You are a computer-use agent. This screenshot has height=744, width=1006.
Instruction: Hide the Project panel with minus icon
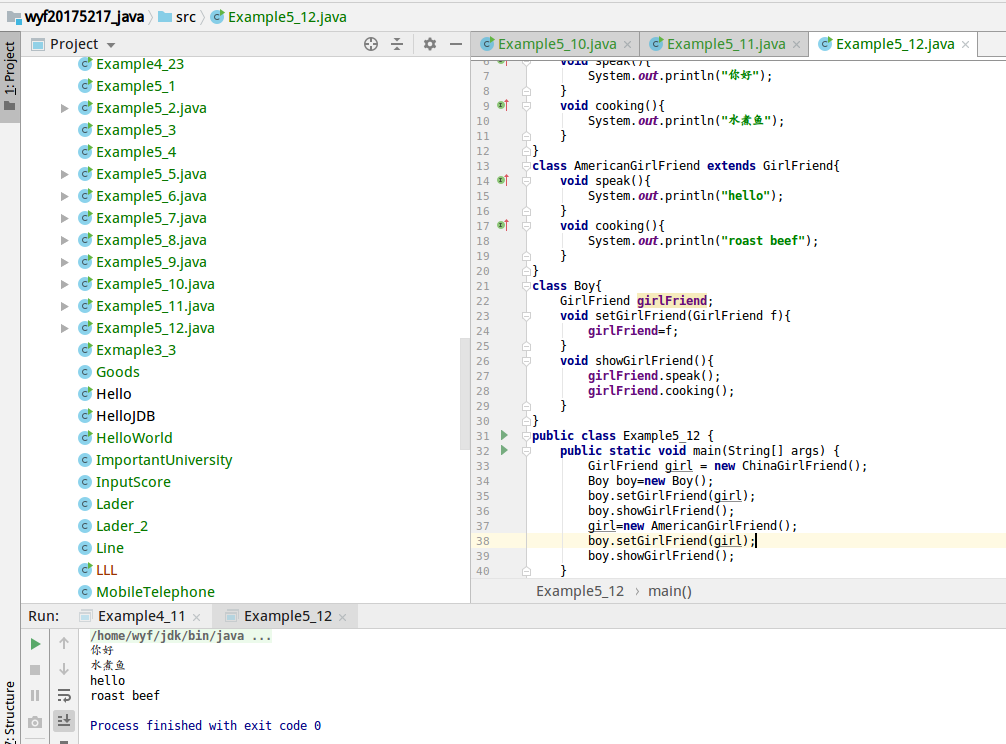pyautogui.click(x=456, y=44)
